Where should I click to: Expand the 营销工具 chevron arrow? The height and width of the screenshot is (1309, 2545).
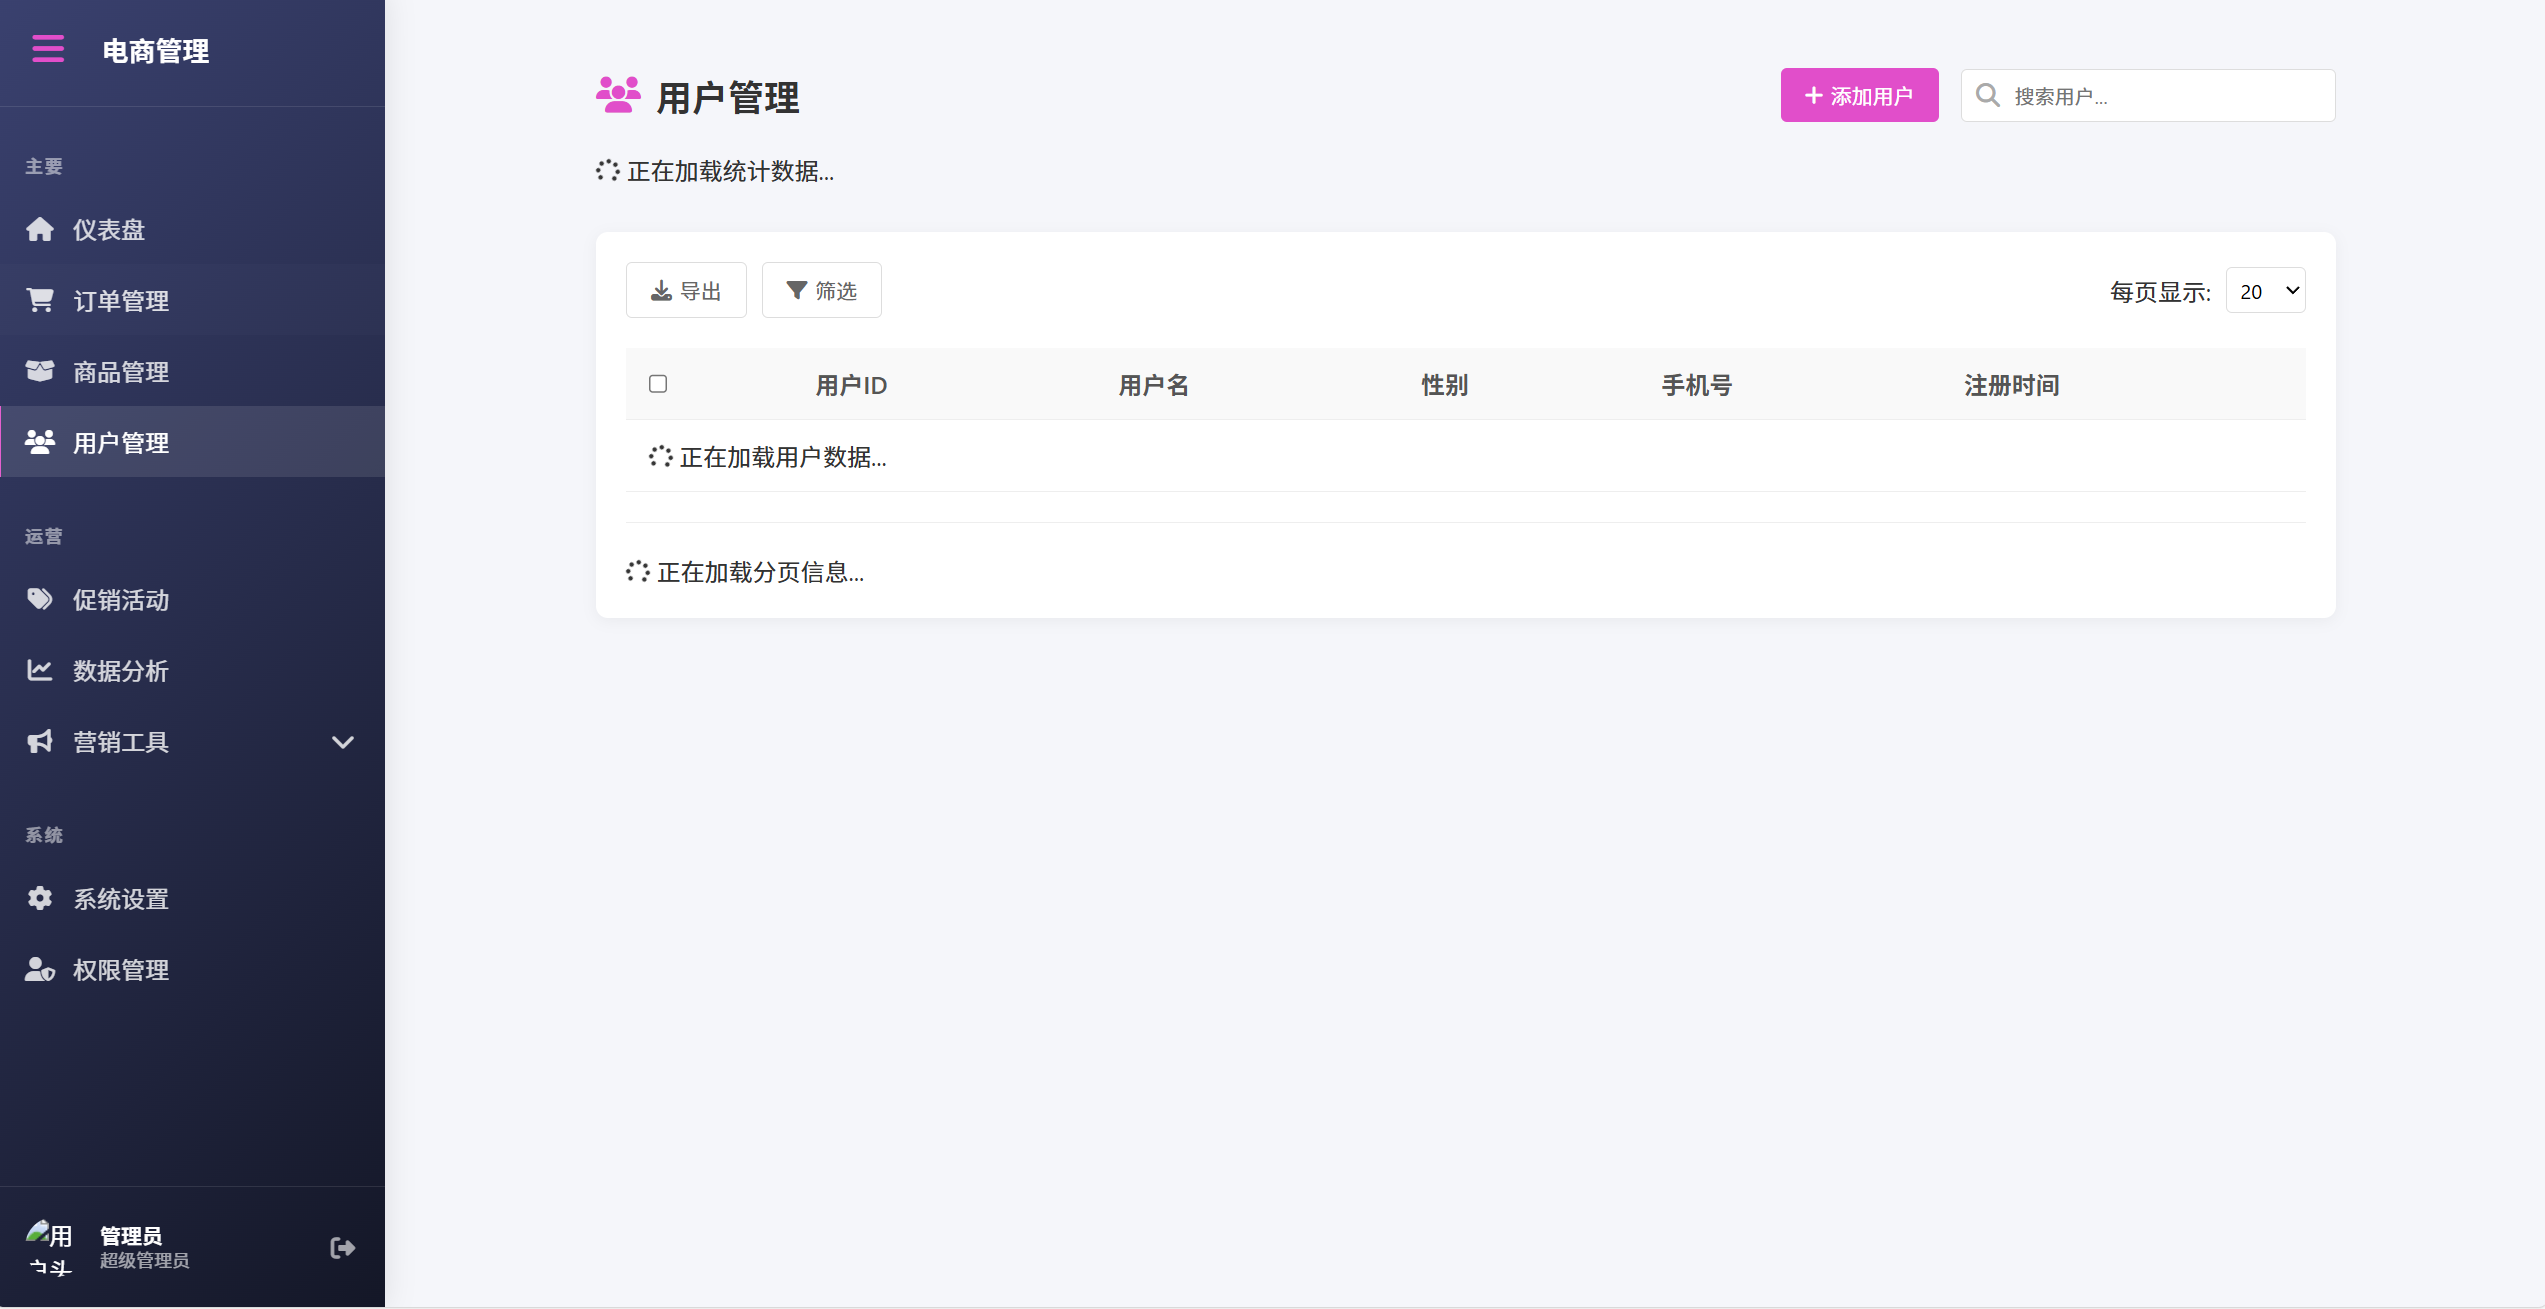click(343, 742)
